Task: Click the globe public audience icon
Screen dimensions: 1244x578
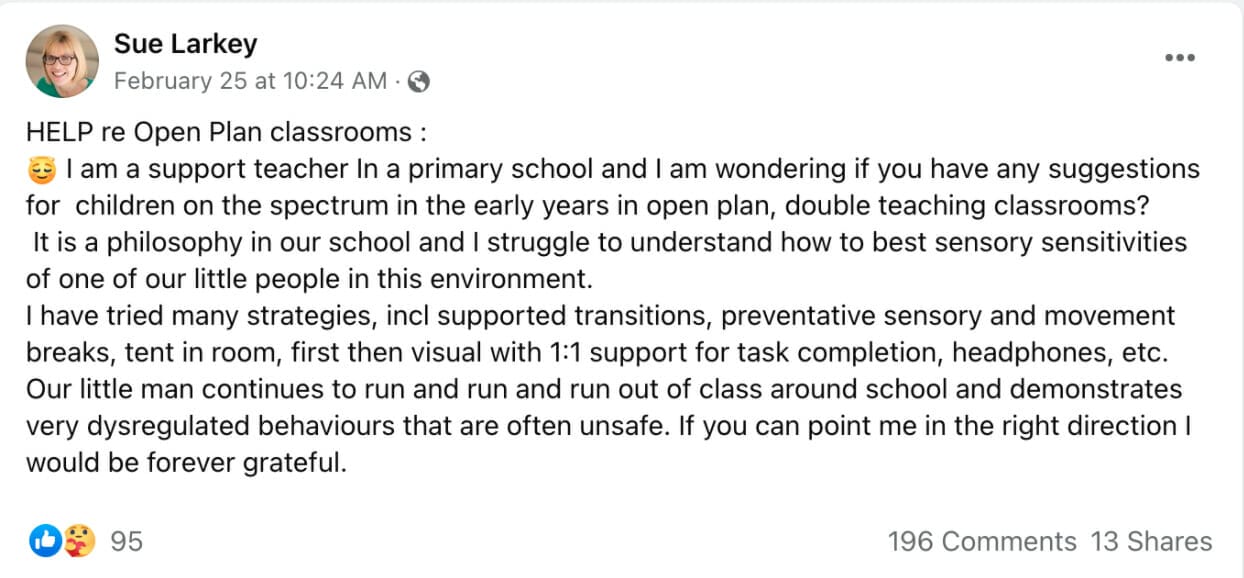Action: pos(419,82)
